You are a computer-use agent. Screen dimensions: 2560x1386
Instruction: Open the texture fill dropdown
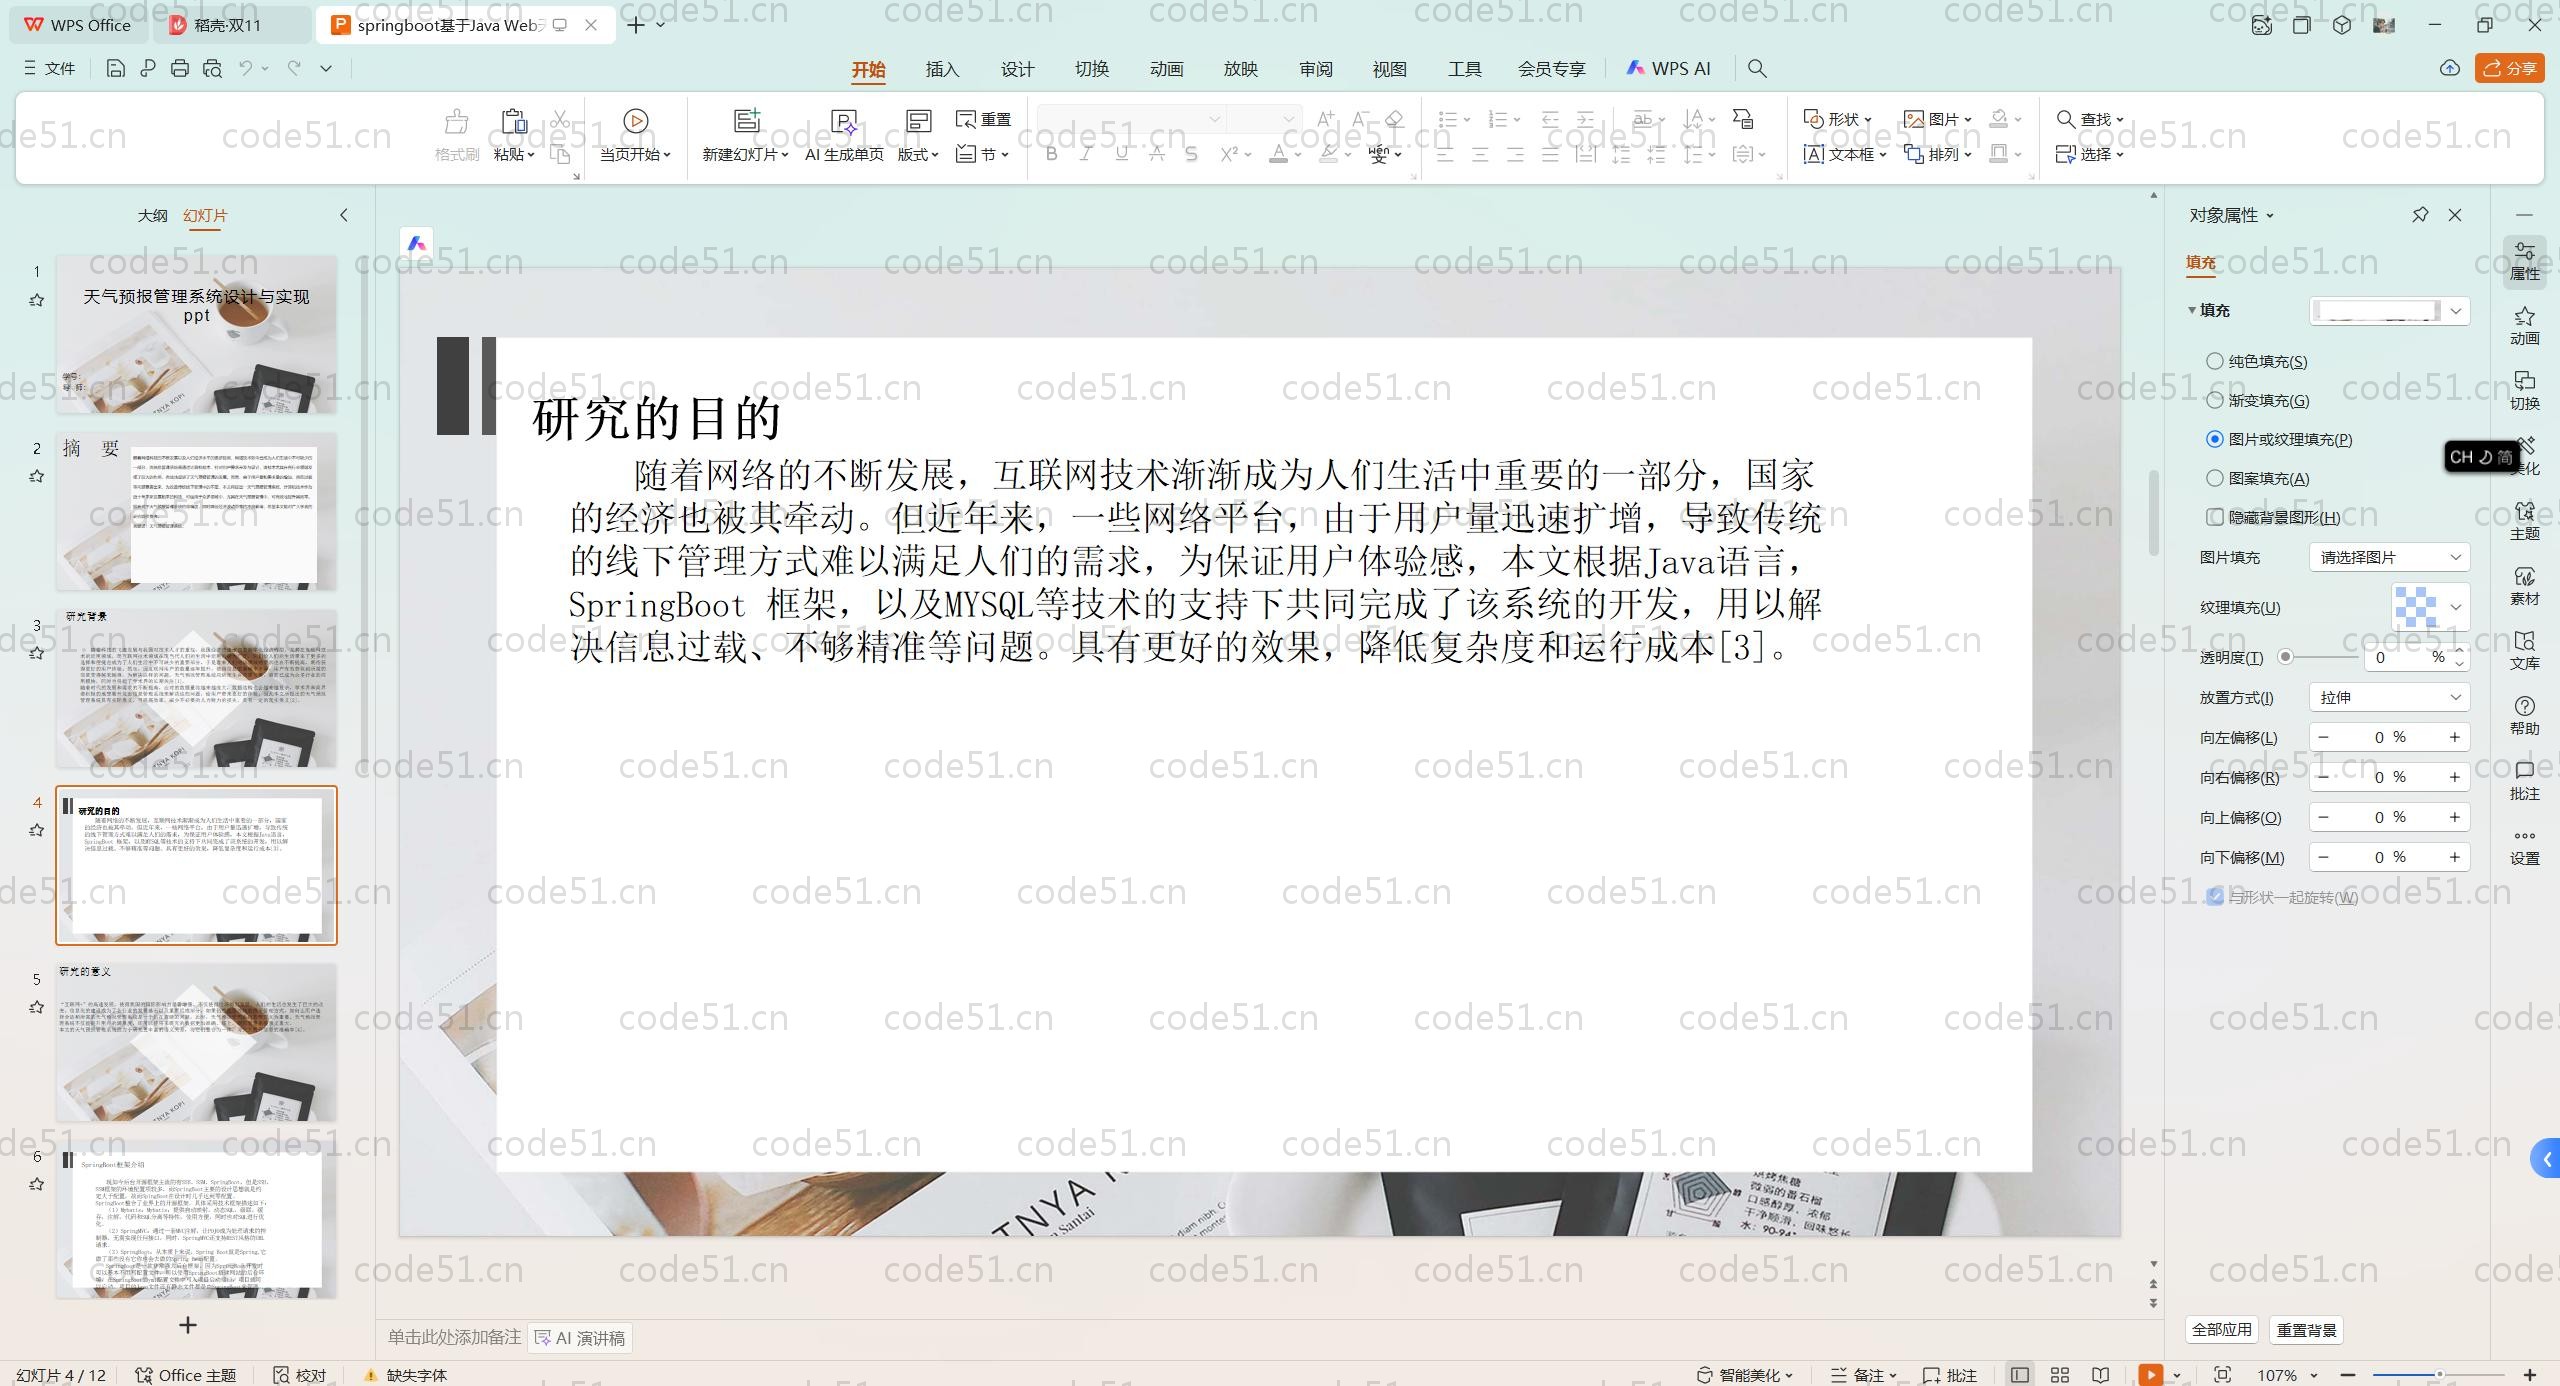2455,607
